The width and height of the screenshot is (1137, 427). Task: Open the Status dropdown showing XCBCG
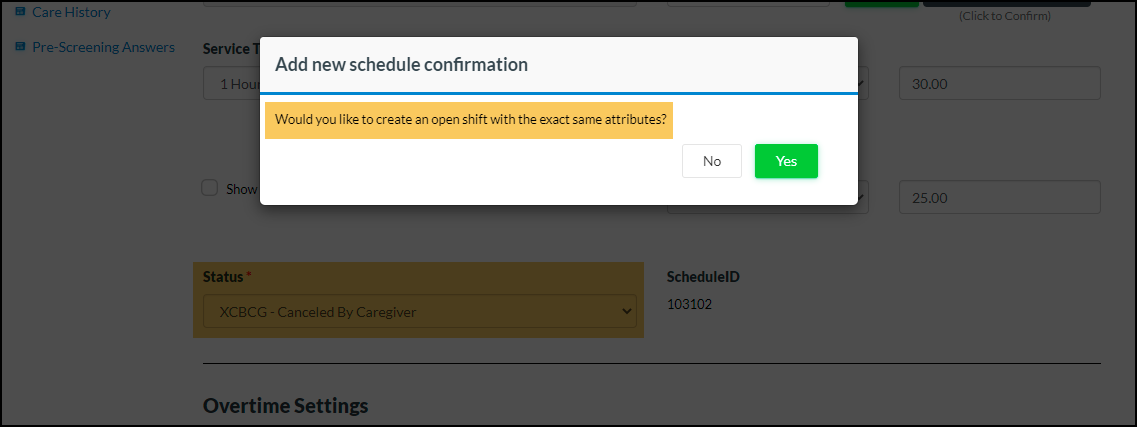pyautogui.click(x=419, y=312)
